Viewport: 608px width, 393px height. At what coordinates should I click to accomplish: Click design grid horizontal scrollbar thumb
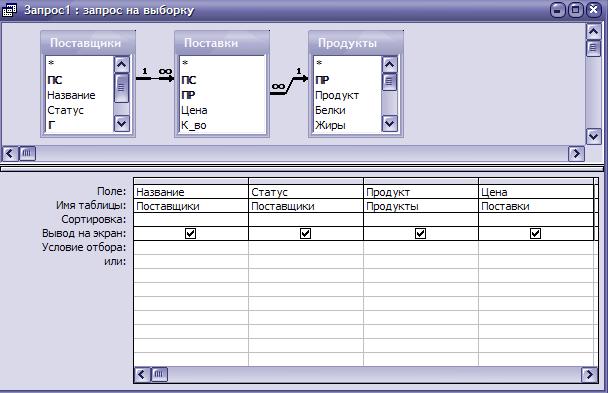tap(159, 374)
